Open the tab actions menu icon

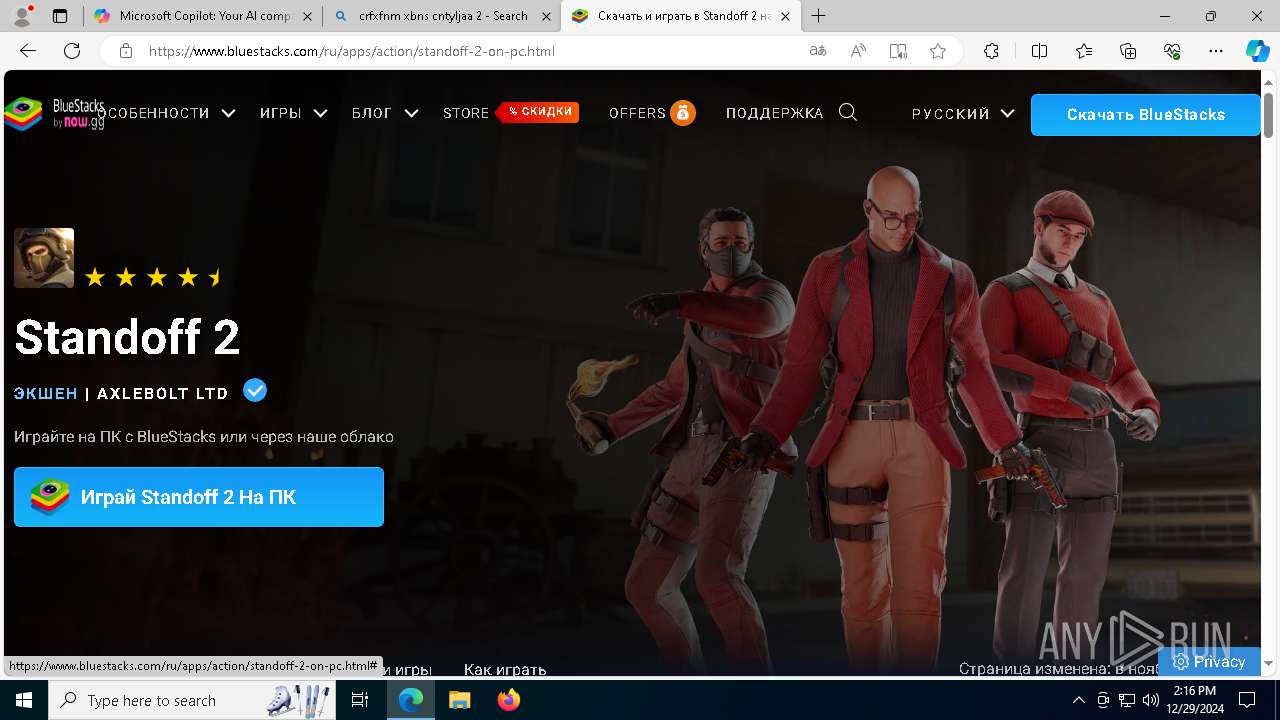(x=60, y=16)
